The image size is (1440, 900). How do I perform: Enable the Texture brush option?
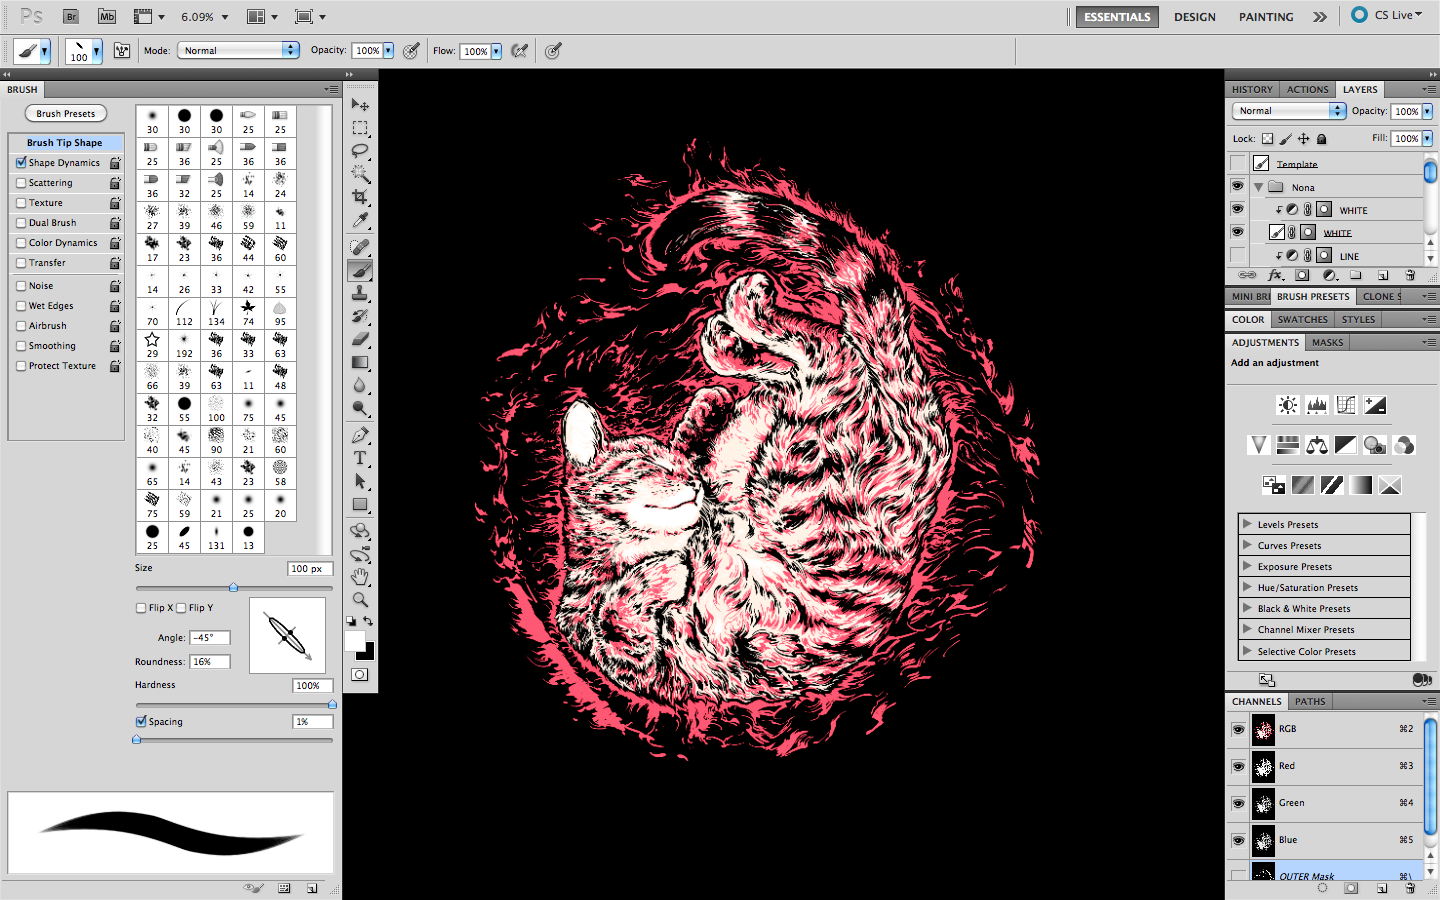(21, 203)
